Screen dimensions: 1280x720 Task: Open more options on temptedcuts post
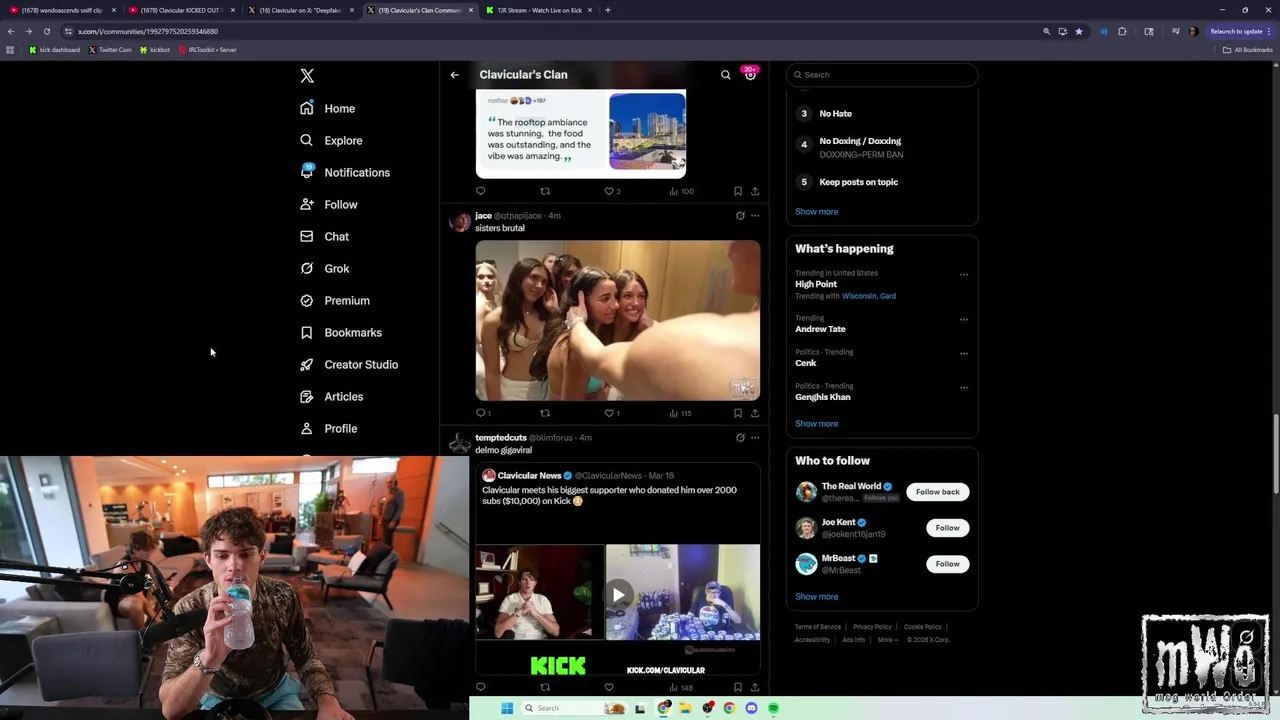click(755, 437)
